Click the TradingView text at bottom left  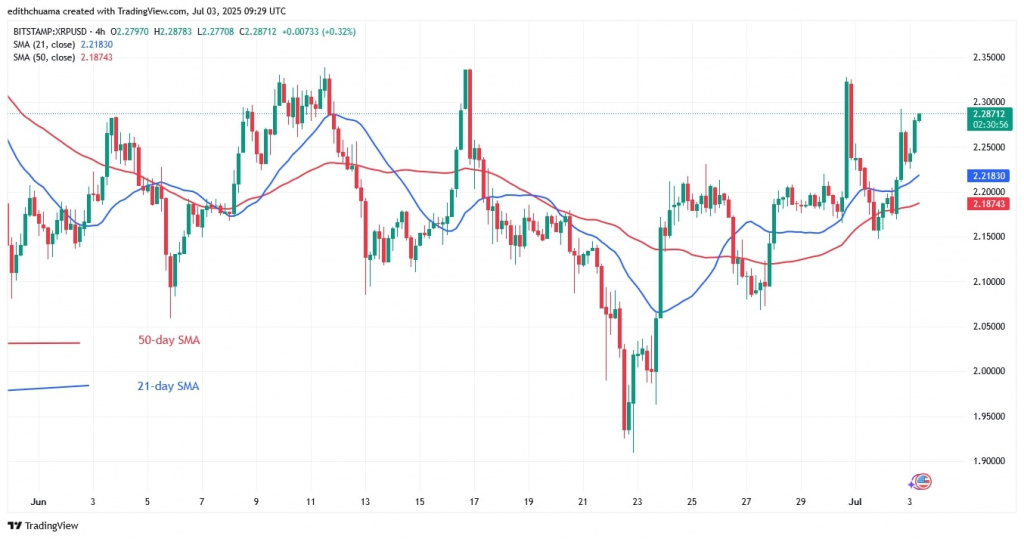click(51, 525)
